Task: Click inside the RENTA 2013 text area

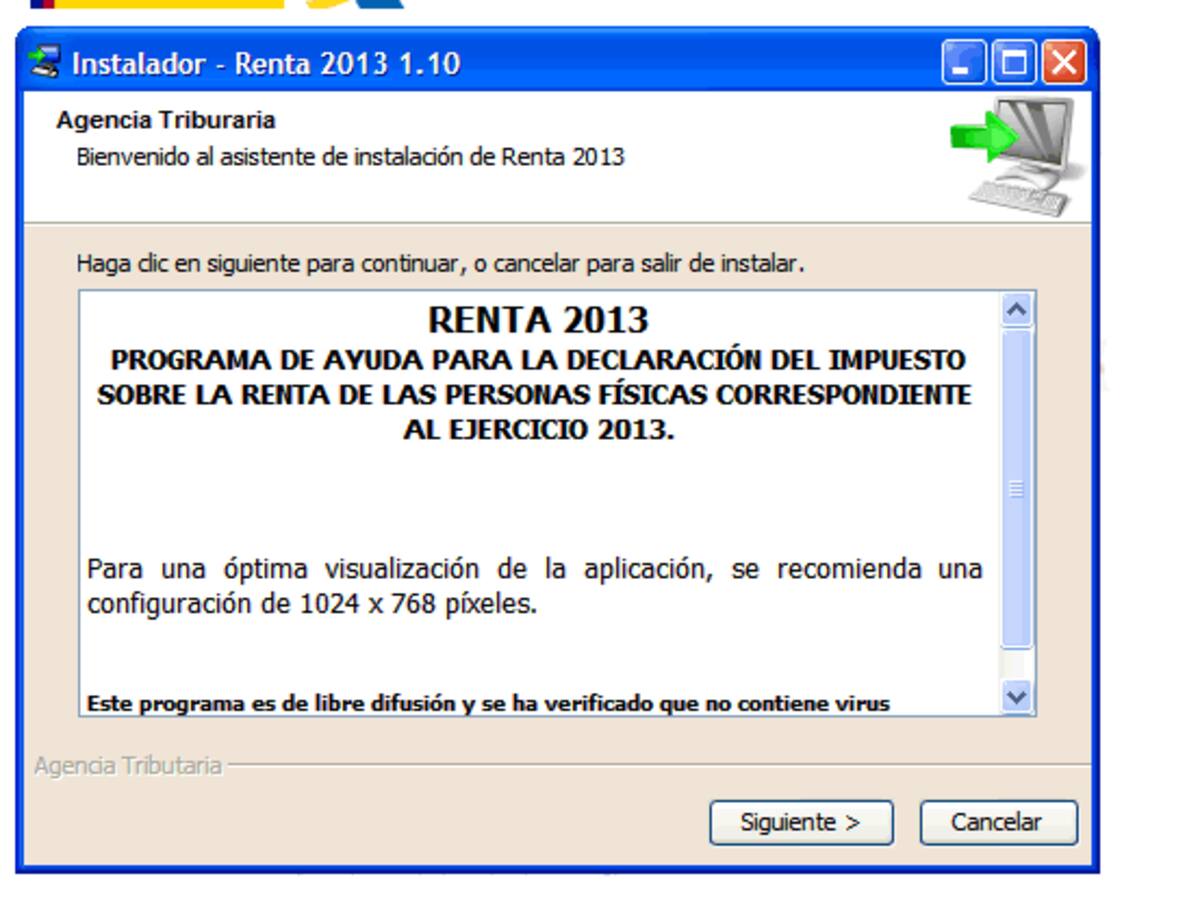Action: (x=540, y=500)
